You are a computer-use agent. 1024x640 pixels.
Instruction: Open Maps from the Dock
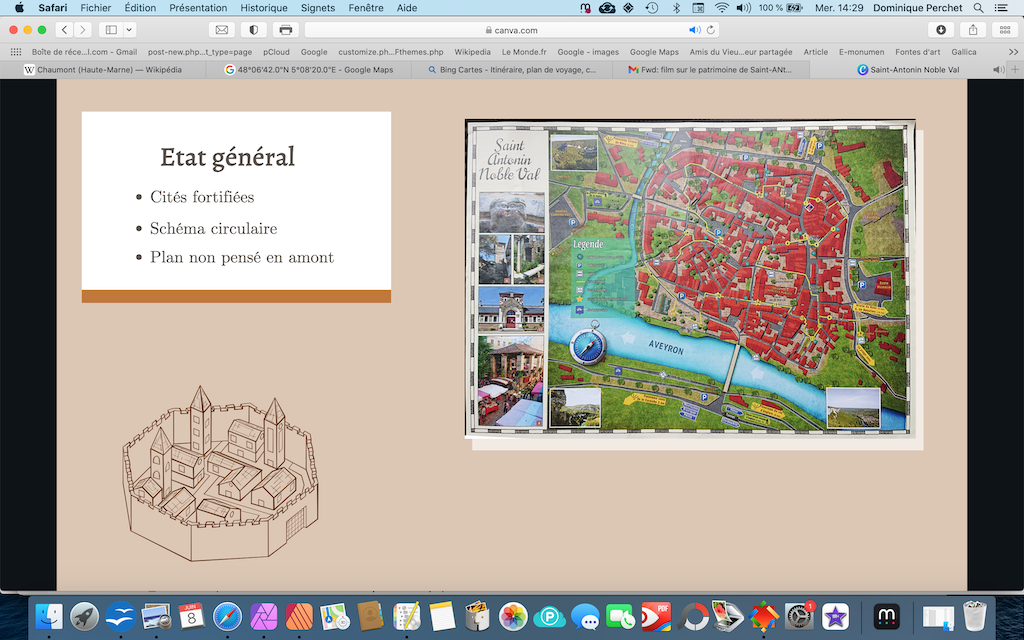point(334,616)
